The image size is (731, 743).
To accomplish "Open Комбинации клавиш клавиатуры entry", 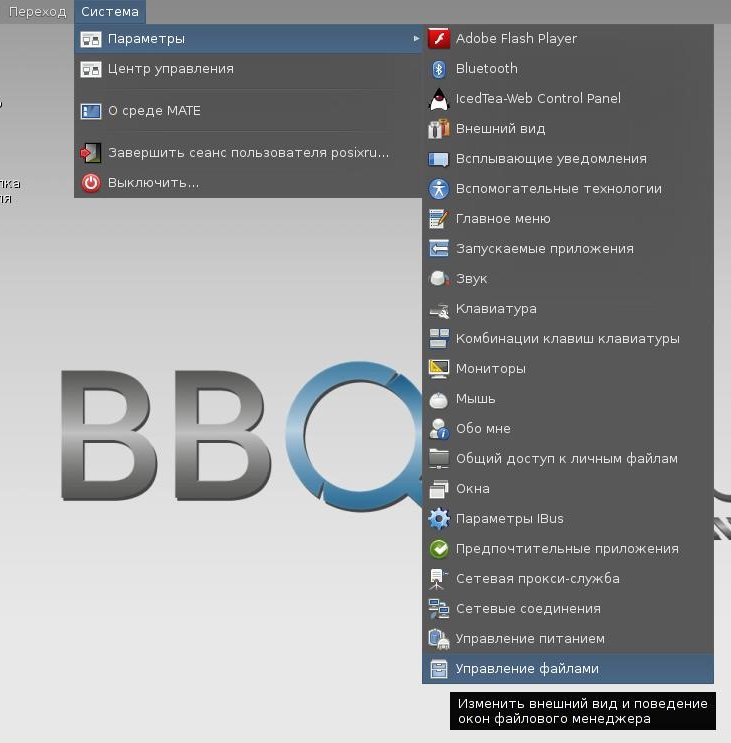I will [568, 339].
